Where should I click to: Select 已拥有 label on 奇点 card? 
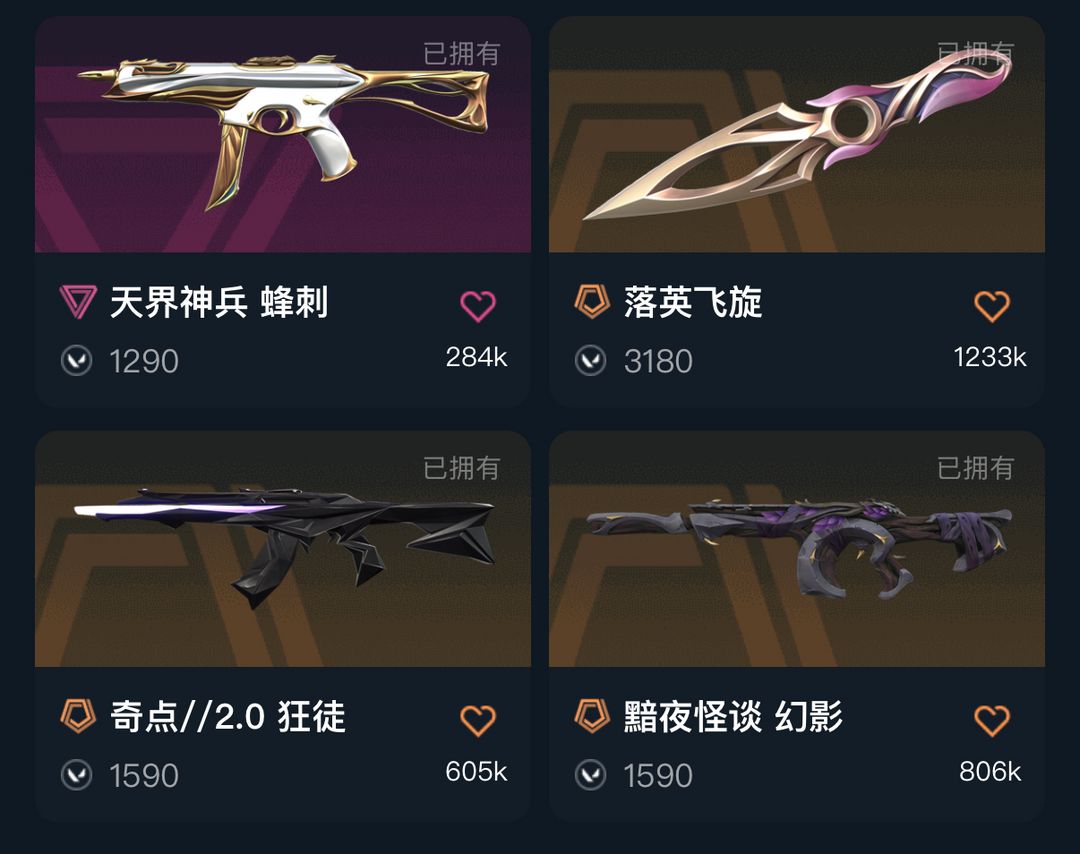[461, 468]
